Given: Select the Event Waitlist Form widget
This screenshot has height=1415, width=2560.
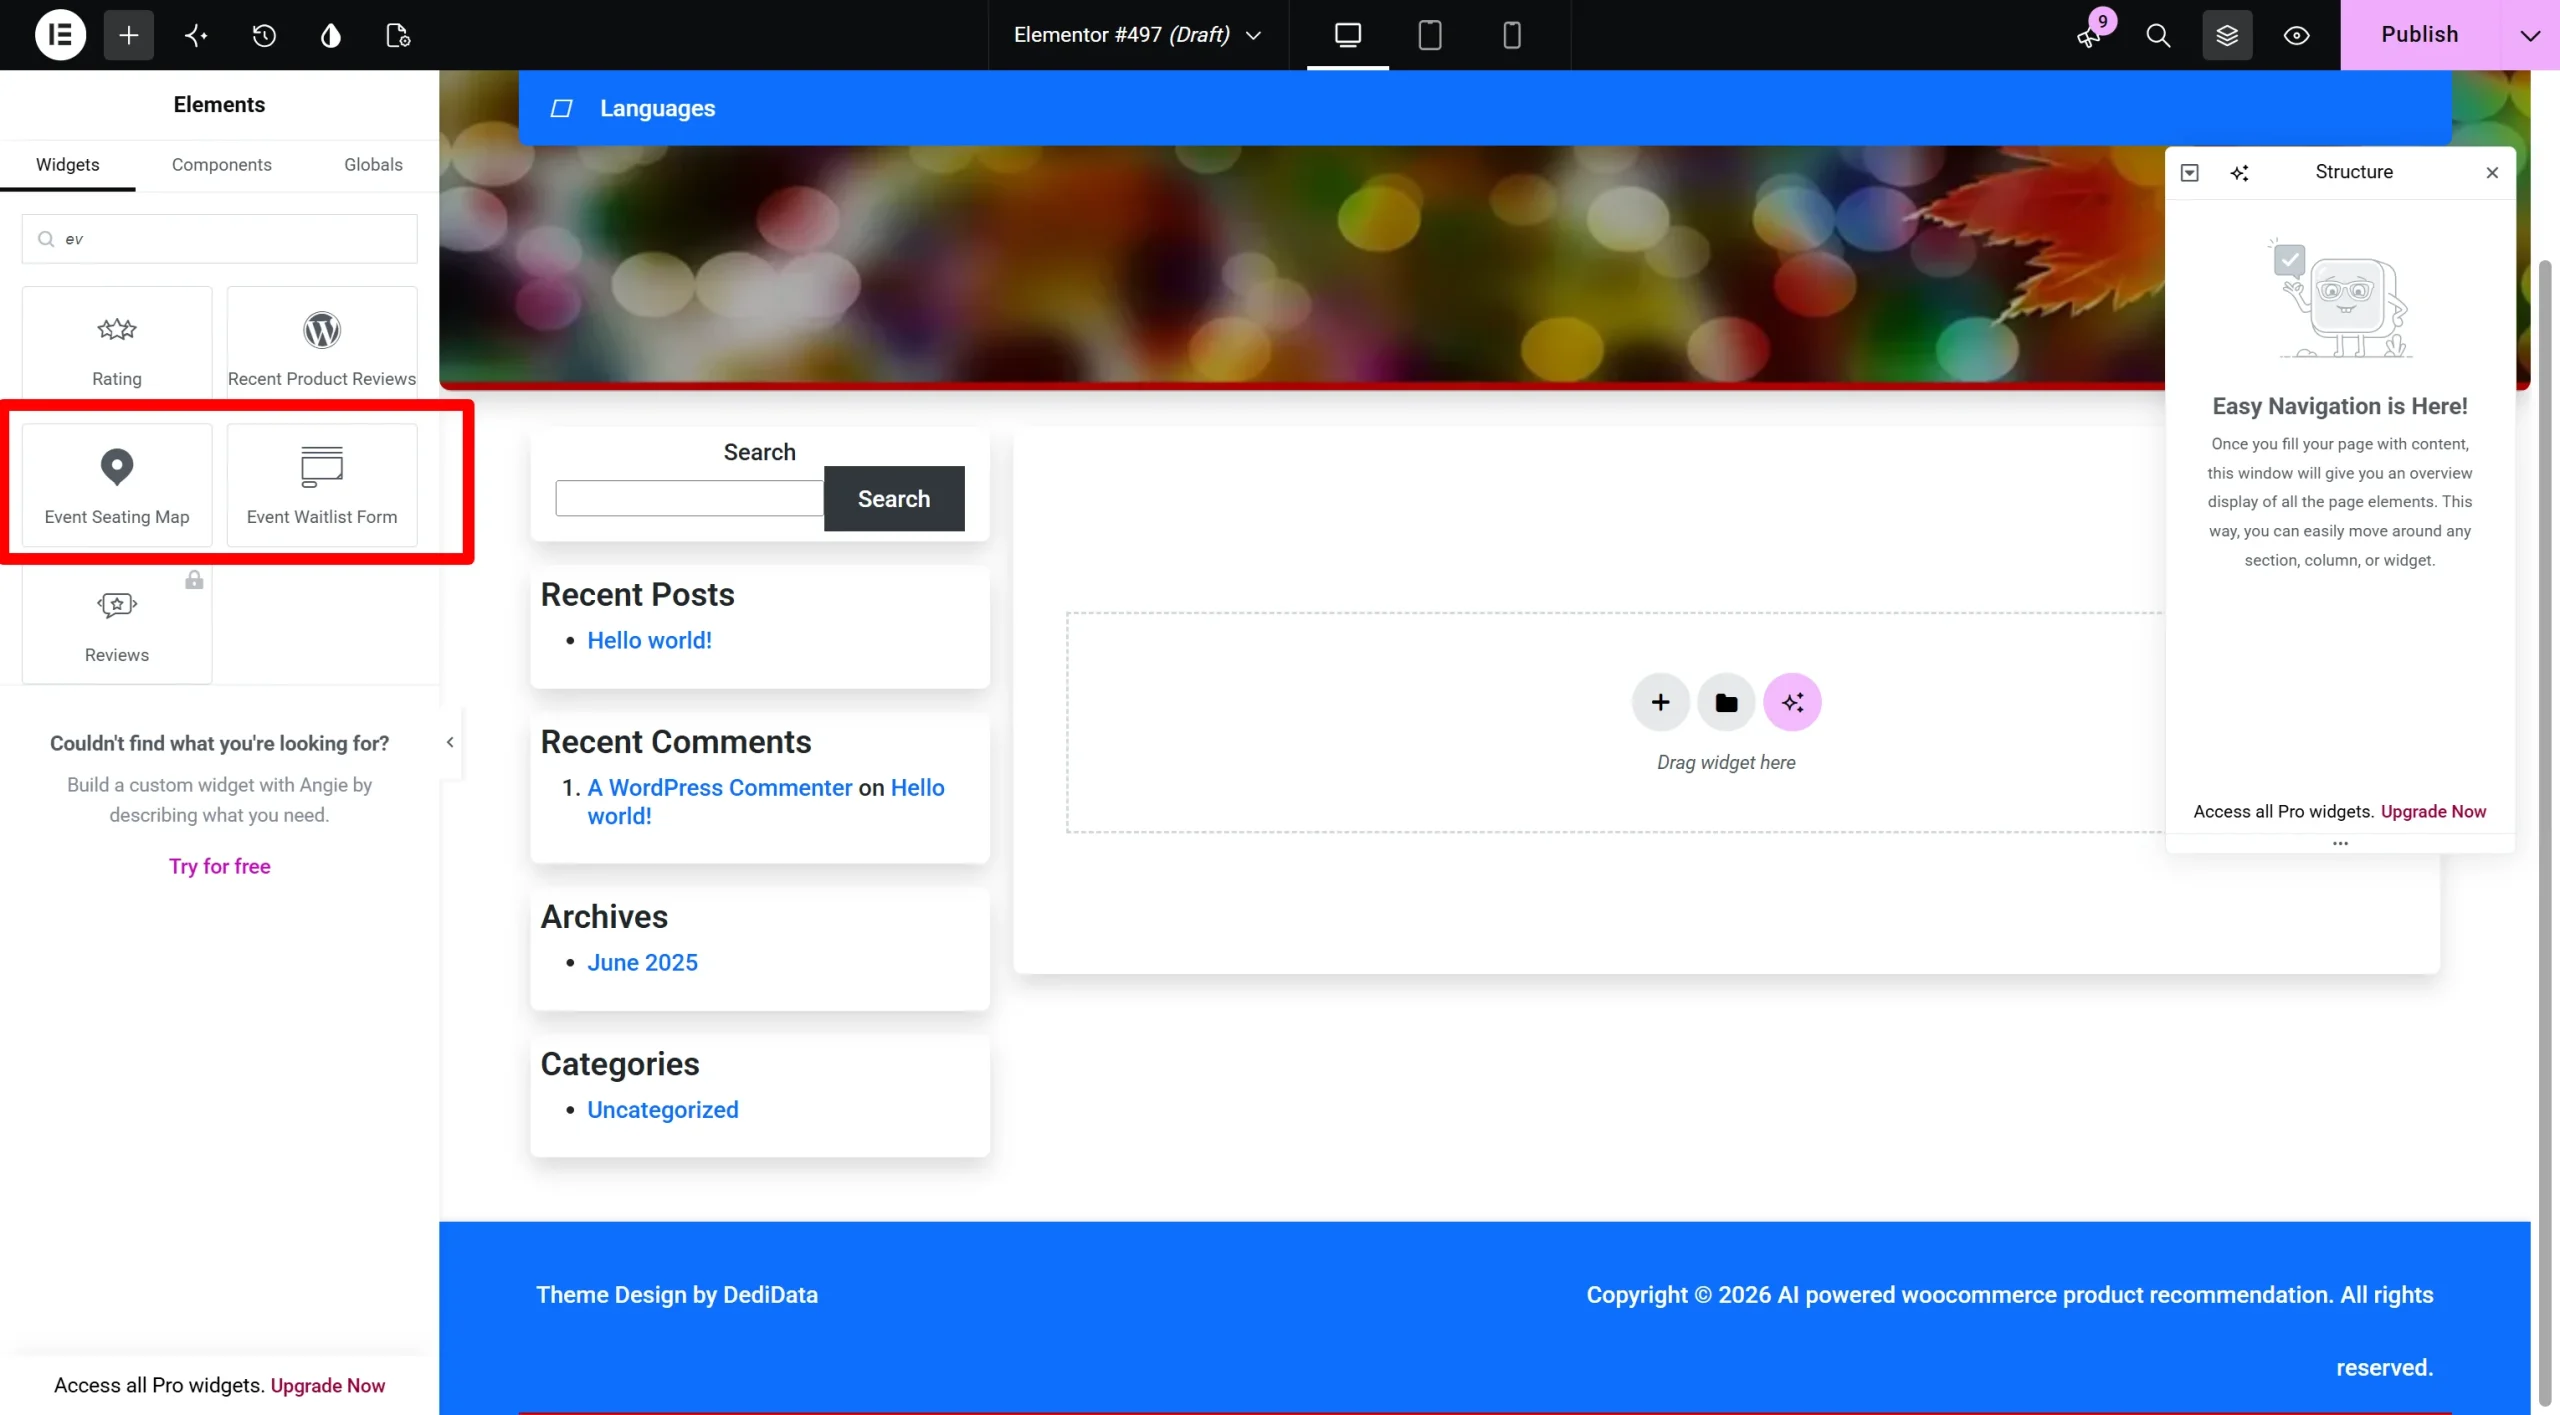Looking at the screenshot, I should (x=322, y=484).
